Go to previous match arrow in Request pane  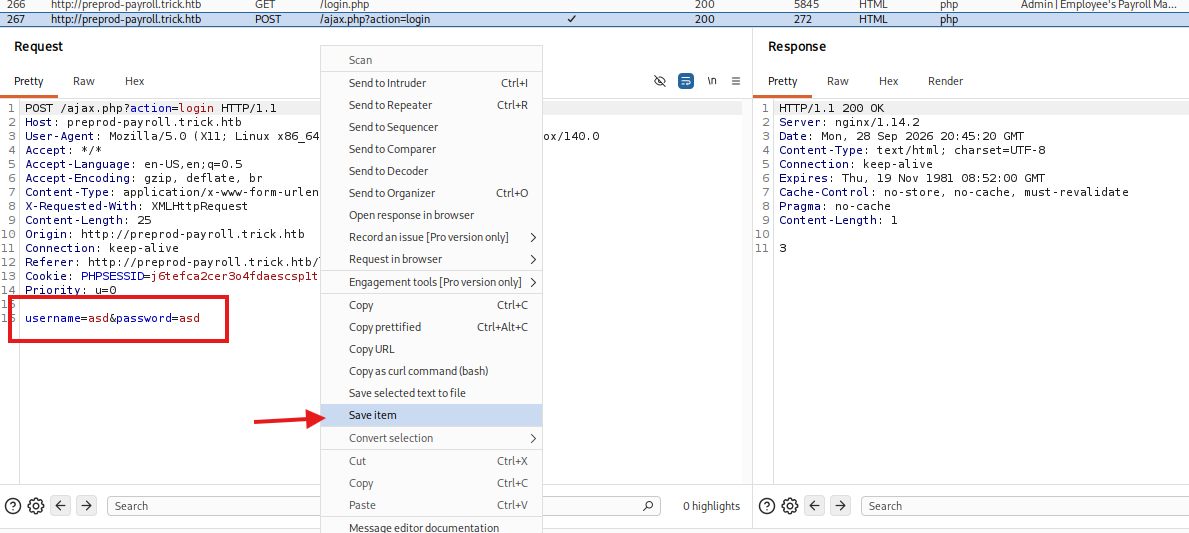[61, 506]
